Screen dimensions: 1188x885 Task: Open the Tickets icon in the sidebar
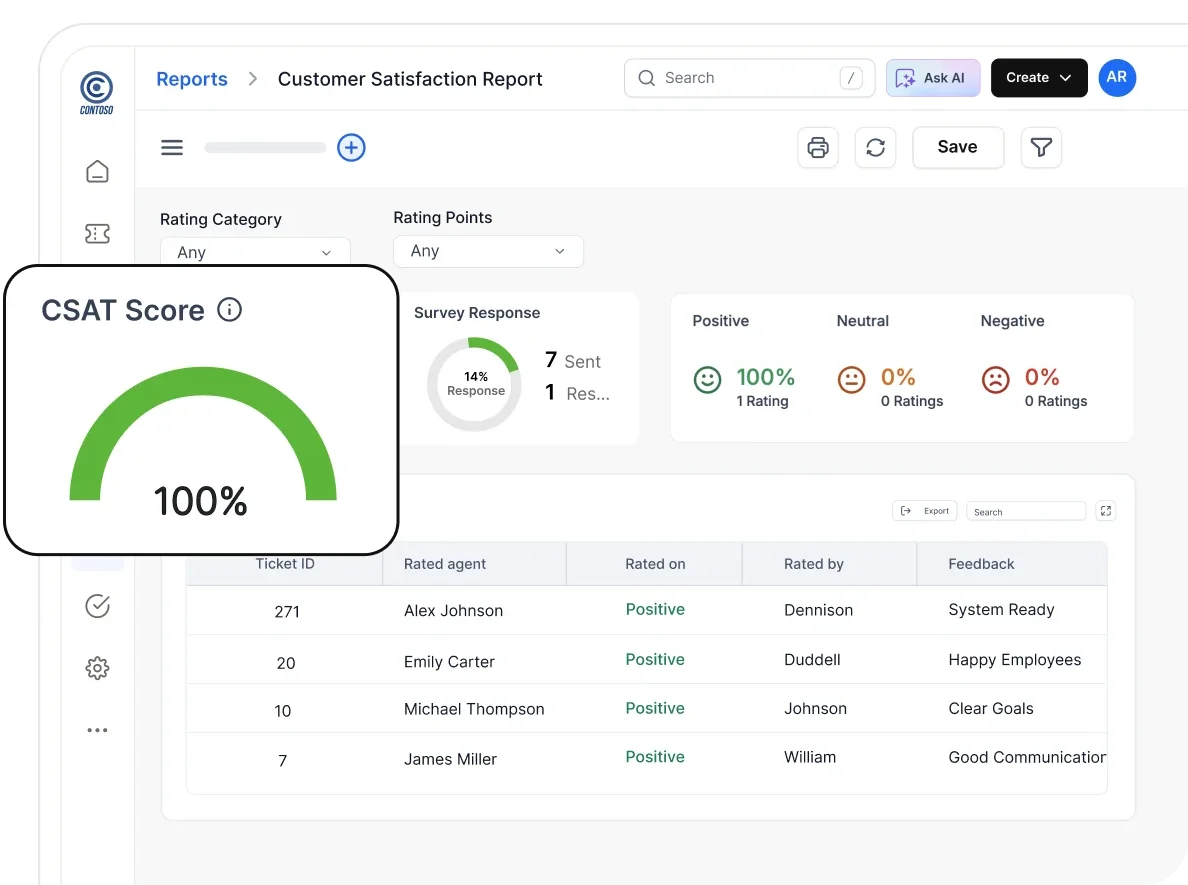pos(97,233)
